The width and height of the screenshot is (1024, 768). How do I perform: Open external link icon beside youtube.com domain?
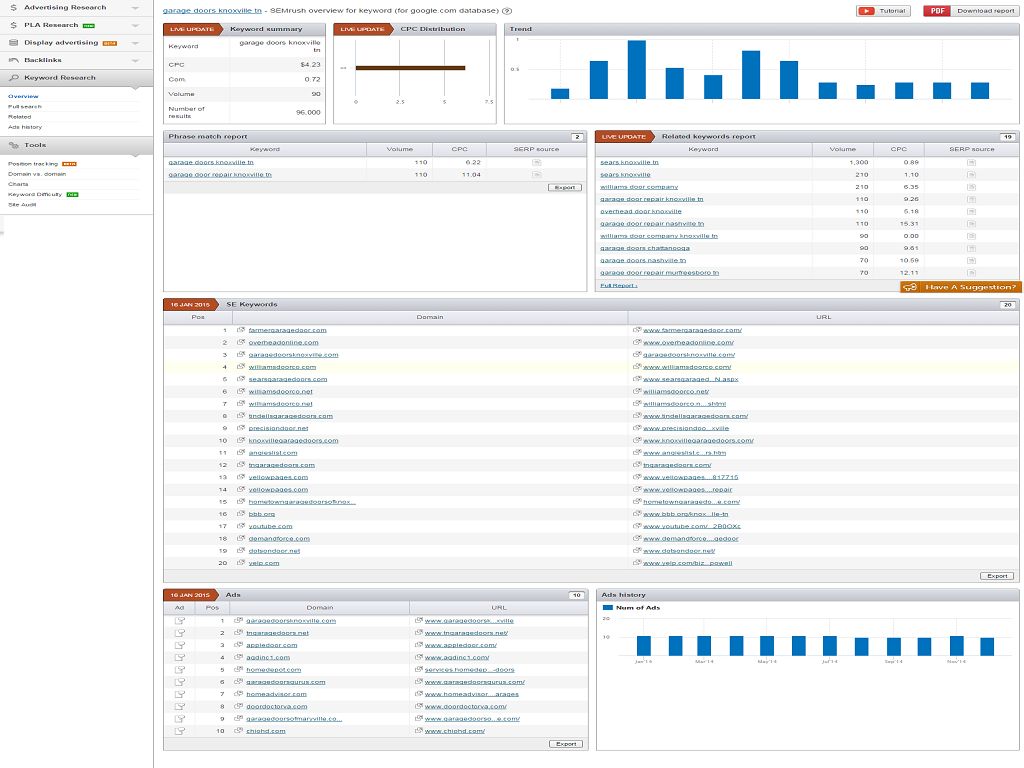coord(241,526)
